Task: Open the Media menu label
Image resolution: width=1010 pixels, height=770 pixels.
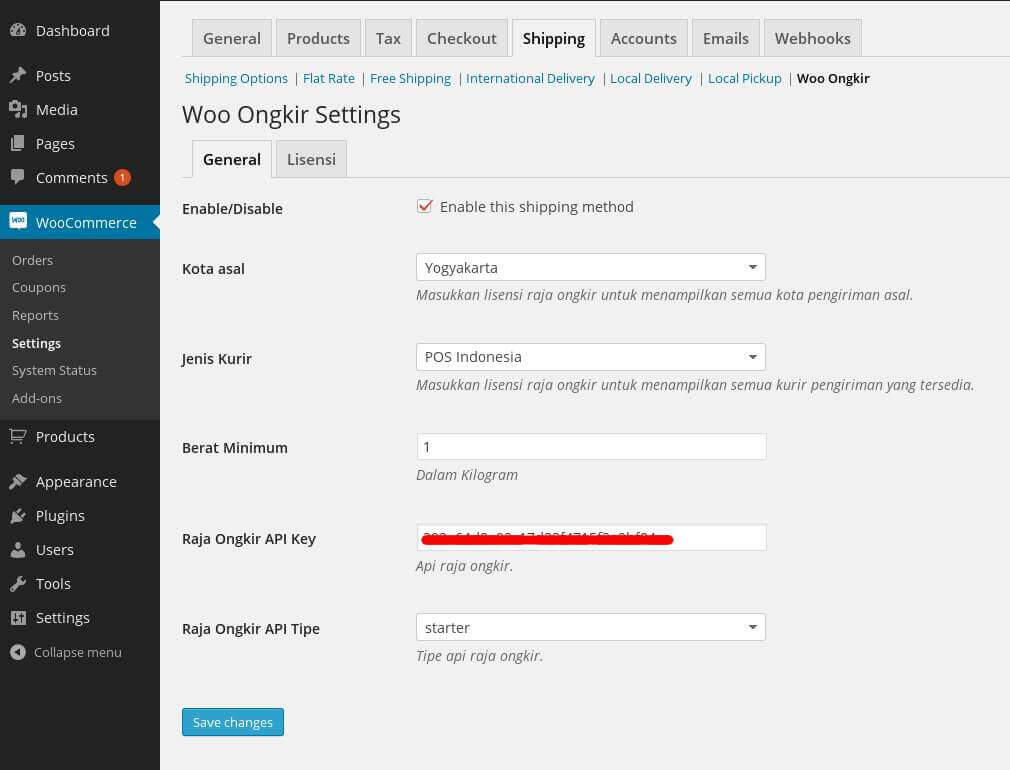Action: pyautogui.click(x=57, y=110)
